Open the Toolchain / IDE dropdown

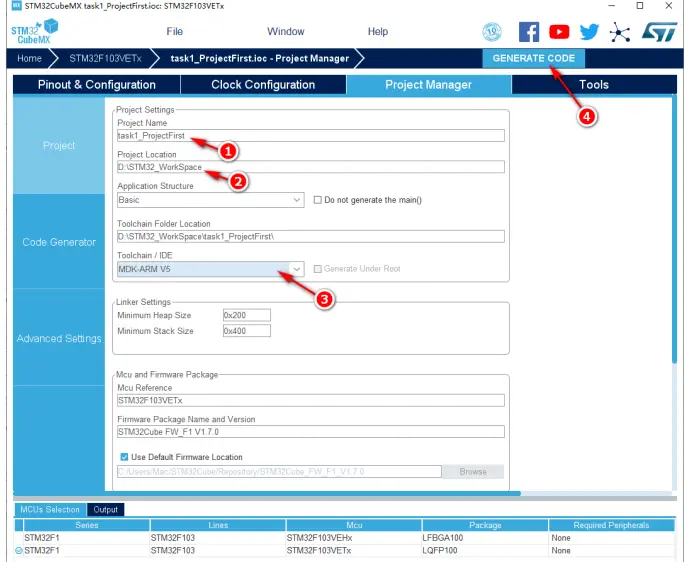pyautogui.click(x=211, y=269)
